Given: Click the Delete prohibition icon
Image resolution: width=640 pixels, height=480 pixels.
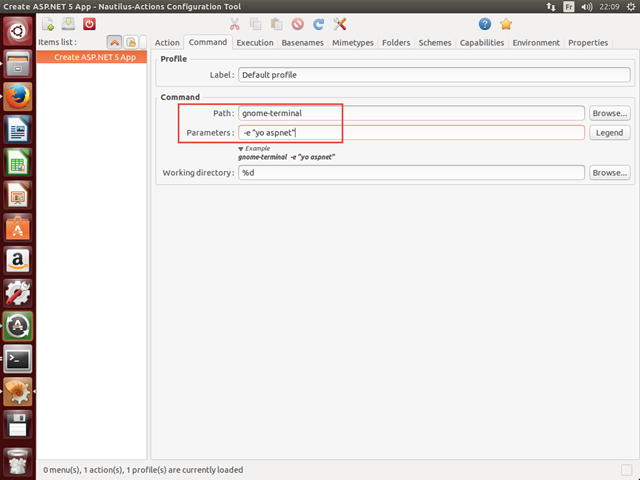Looking at the screenshot, I should [x=298, y=24].
